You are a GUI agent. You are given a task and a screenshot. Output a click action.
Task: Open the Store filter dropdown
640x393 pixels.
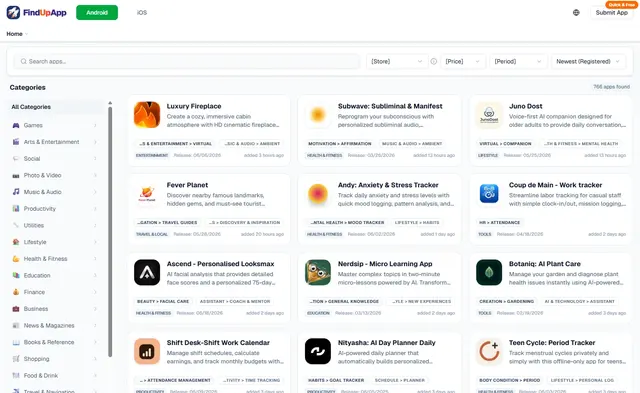[x=397, y=61]
